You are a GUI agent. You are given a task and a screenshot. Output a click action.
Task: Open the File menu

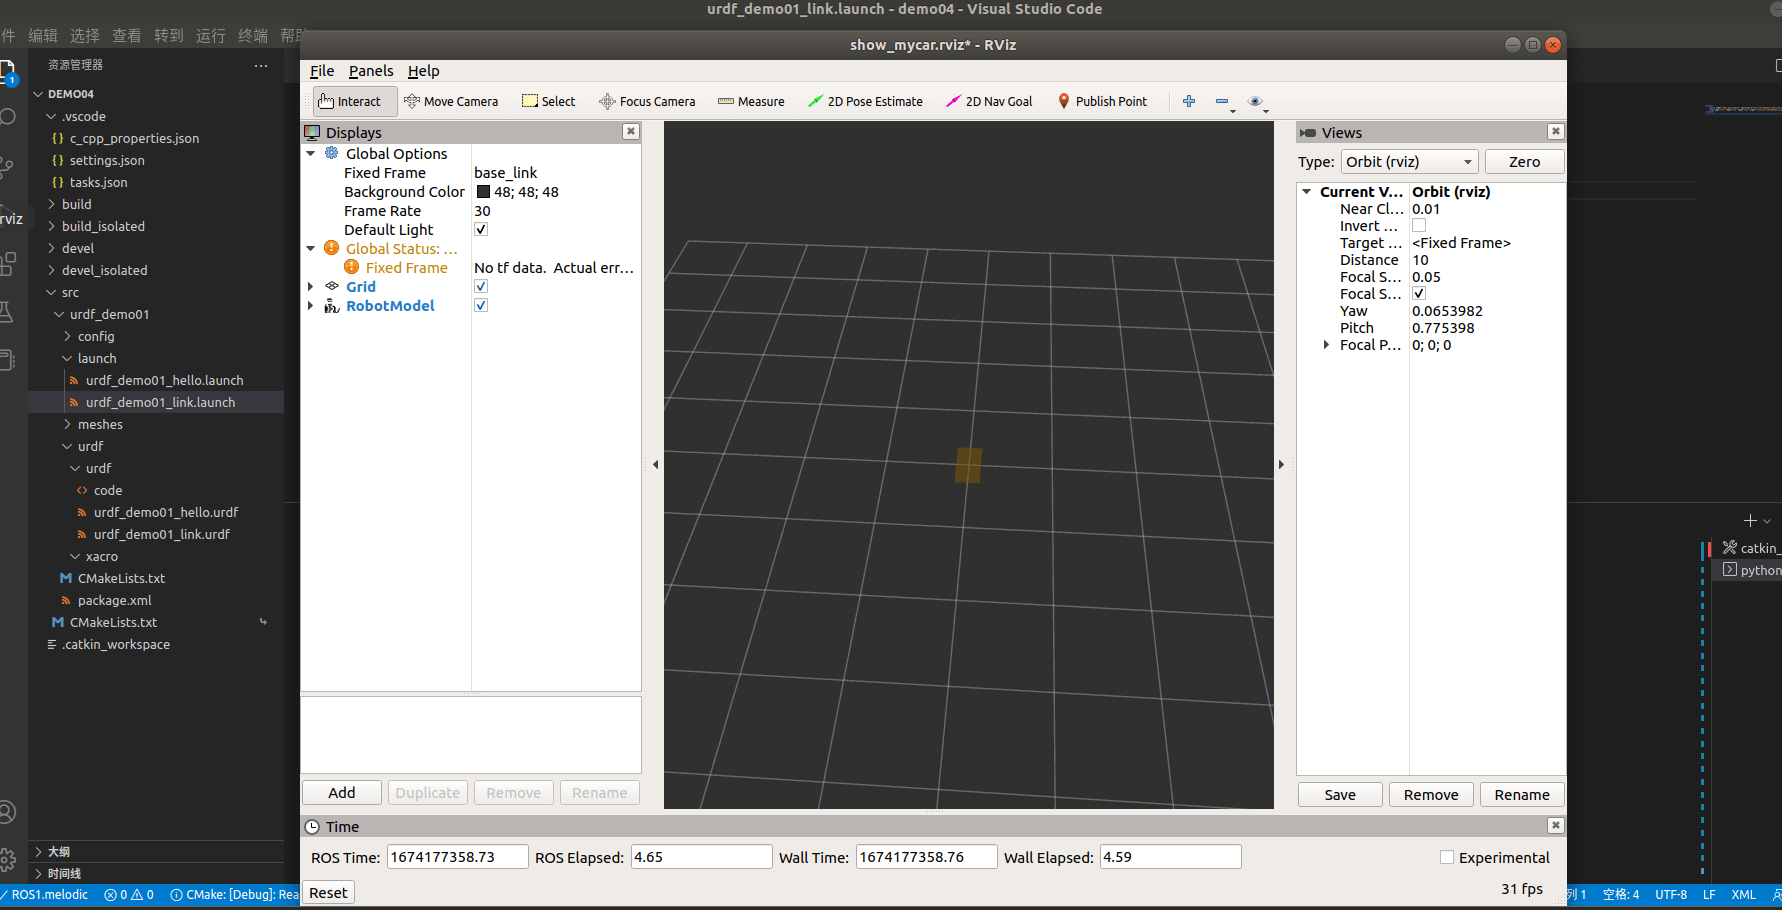322,71
